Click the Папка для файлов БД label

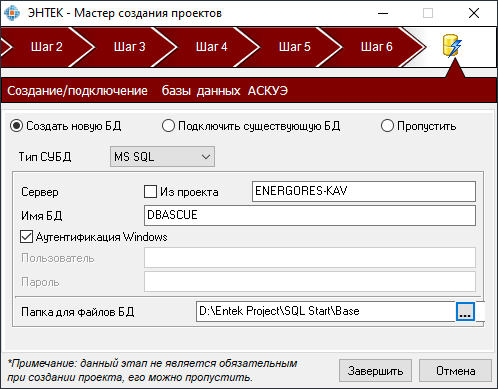click(78, 312)
